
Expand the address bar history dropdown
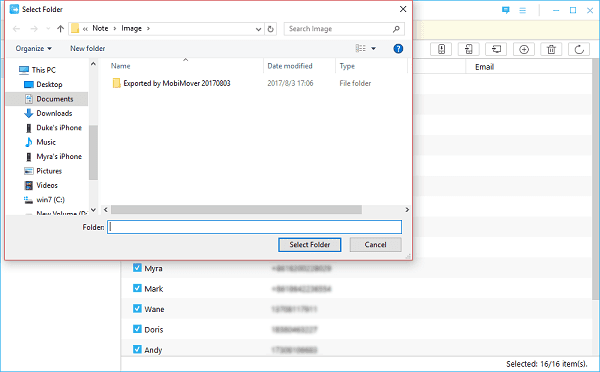coord(258,29)
